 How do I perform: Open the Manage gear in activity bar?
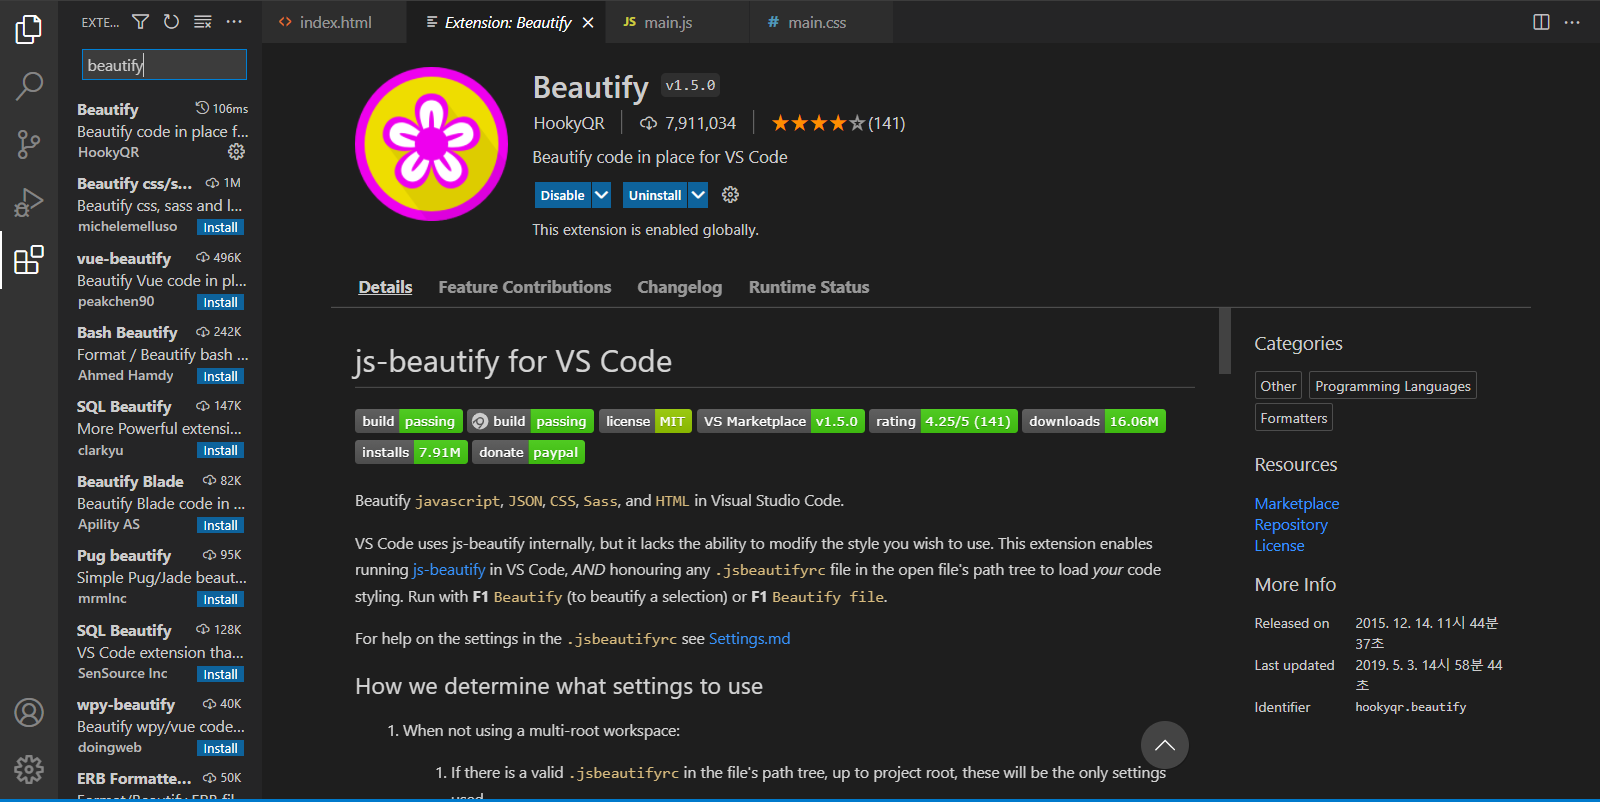(x=29, y=769)
